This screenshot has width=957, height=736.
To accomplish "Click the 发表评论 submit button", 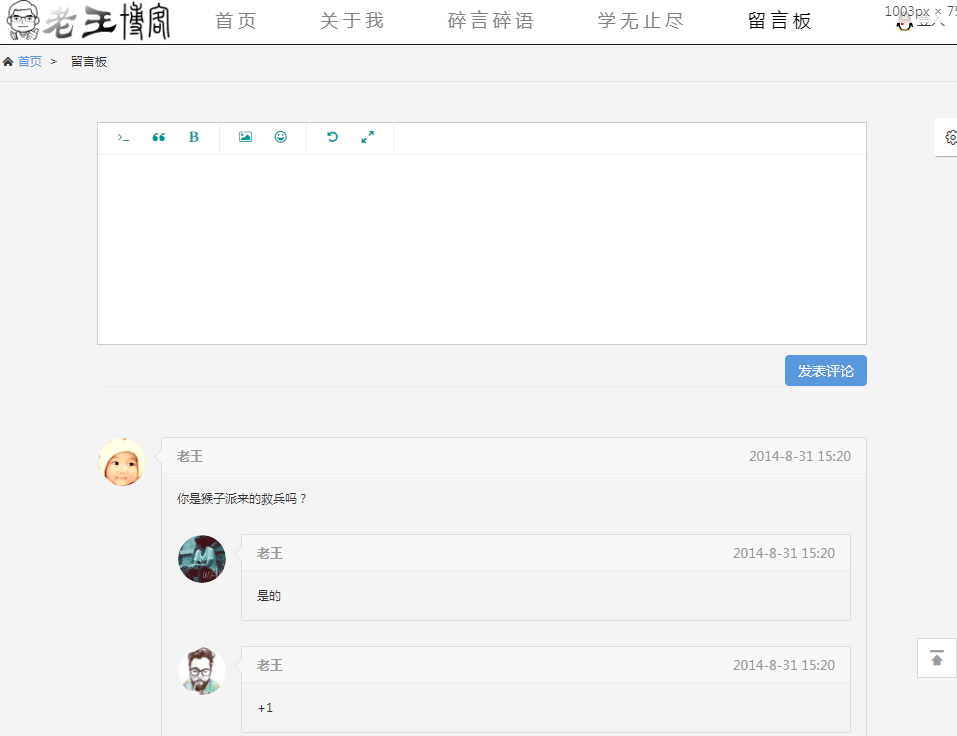I will click(825, 371).
